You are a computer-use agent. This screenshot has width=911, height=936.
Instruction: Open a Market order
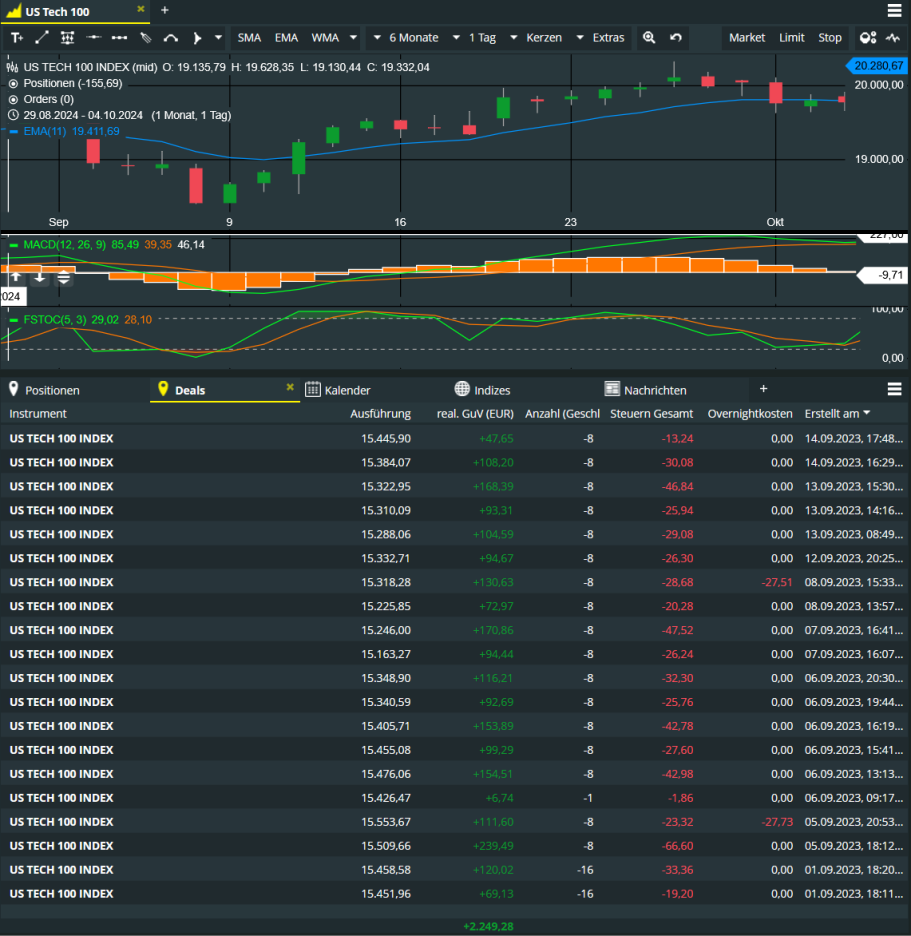coord(747,38)
